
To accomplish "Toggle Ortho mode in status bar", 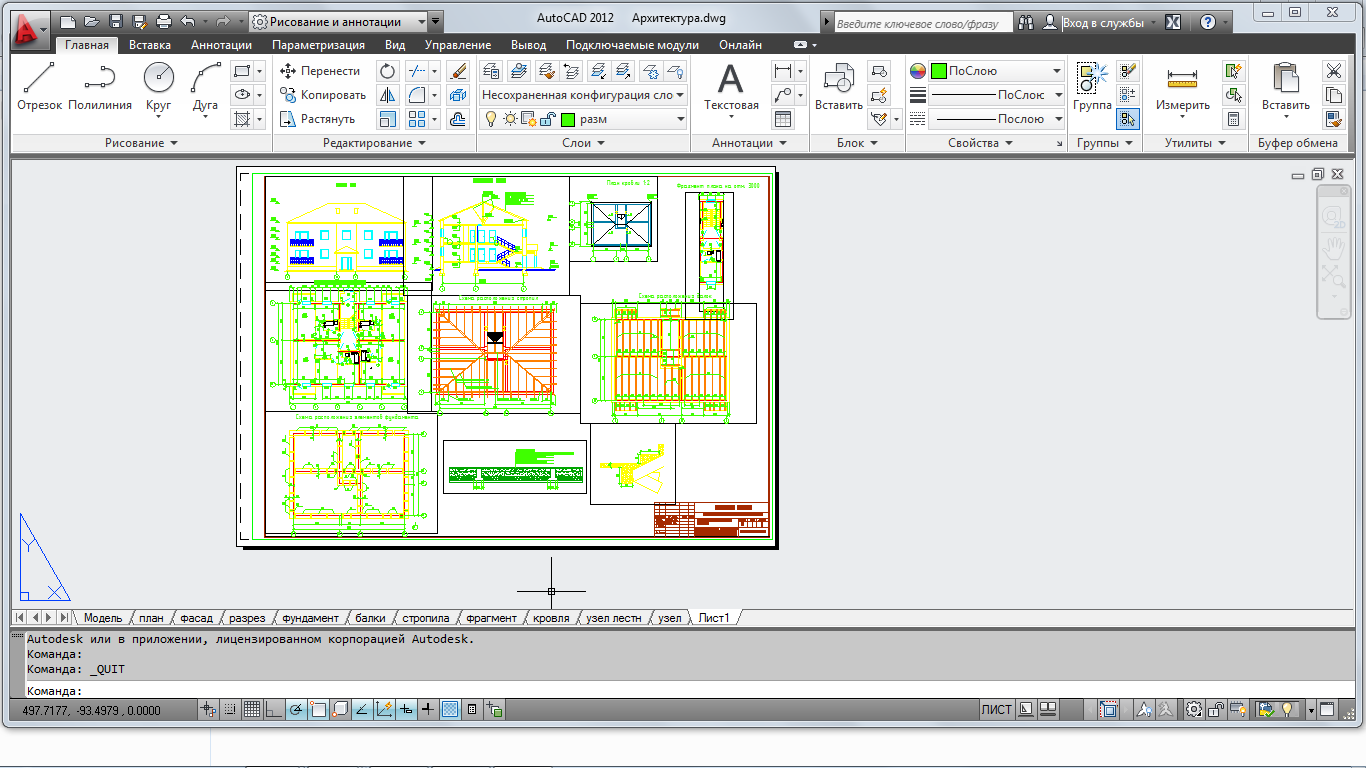I will 274,709.
